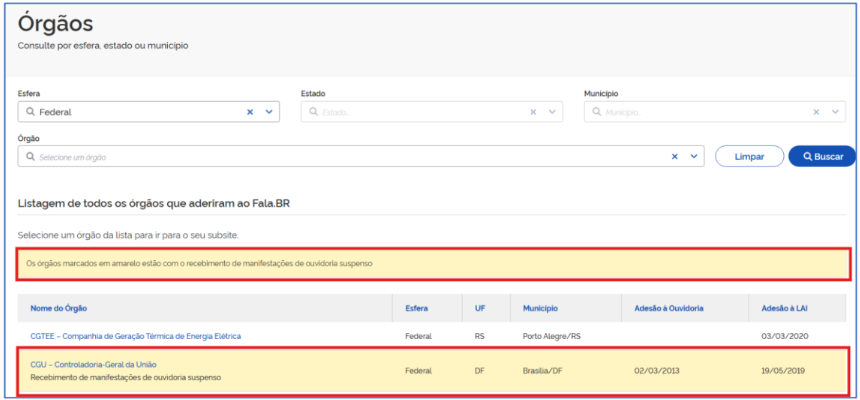Clear the Federal selection in Esfera
860x400 pixels.
(250, 112)
